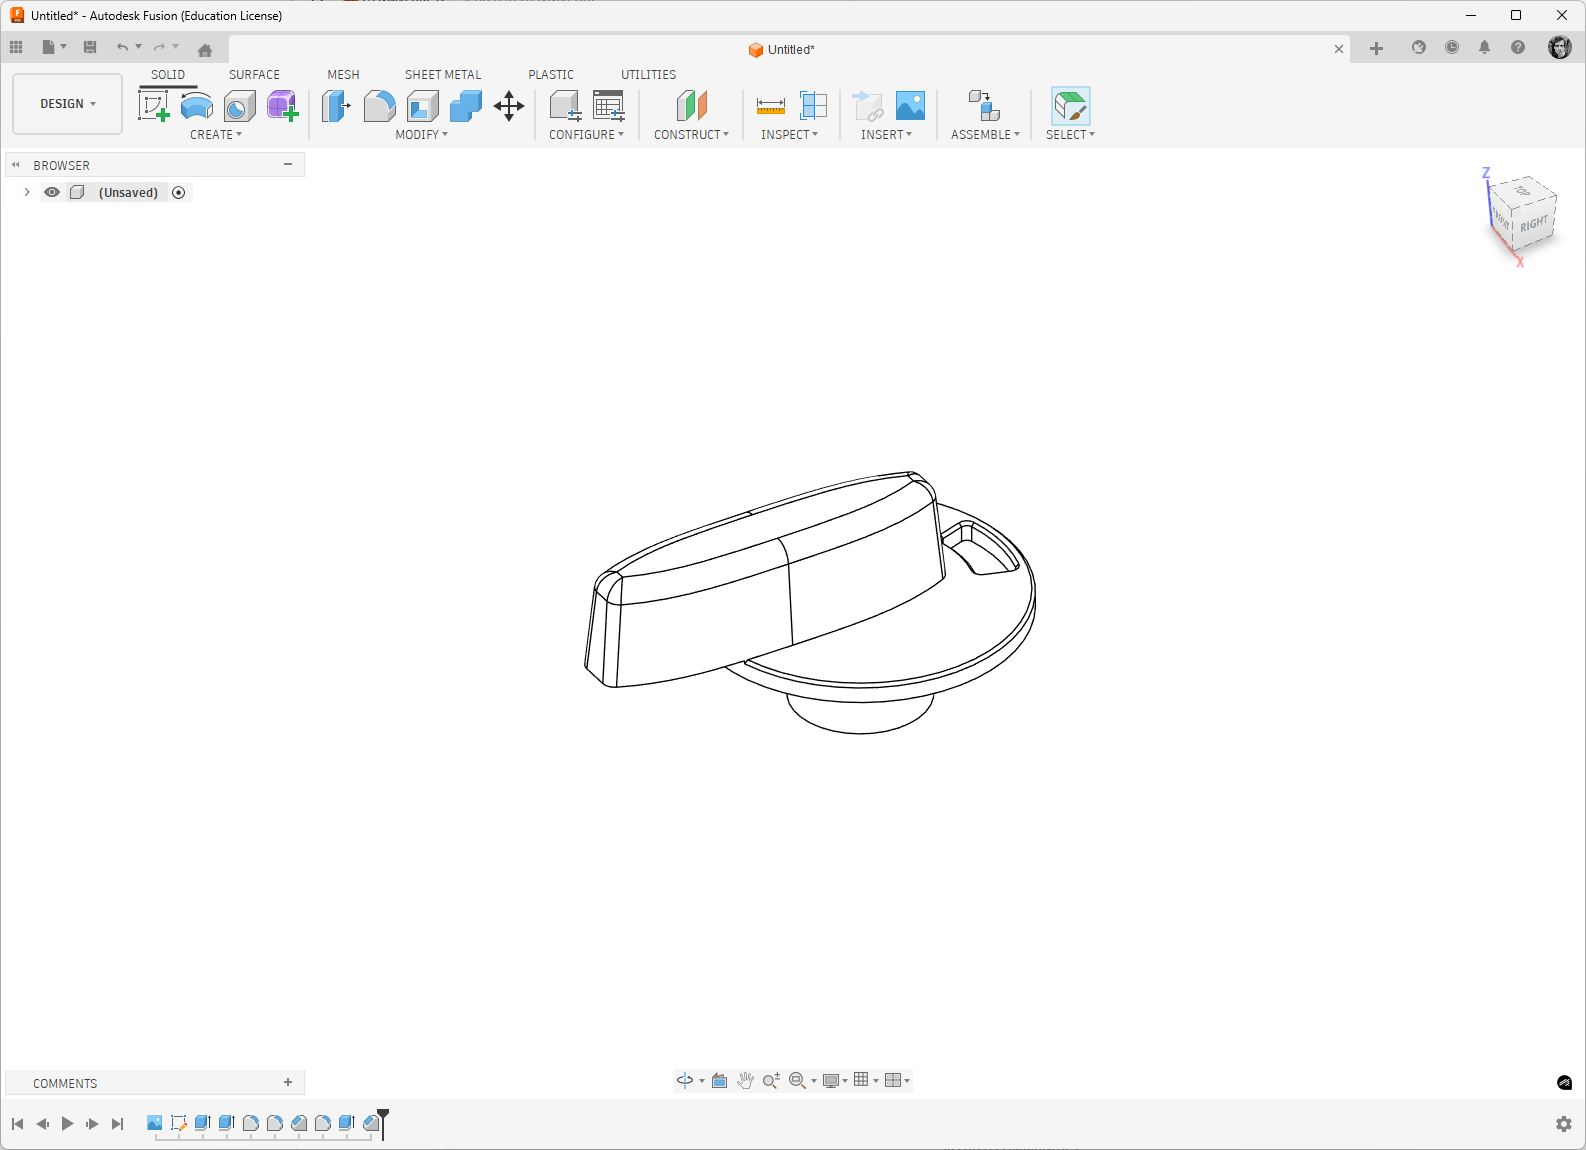Screen dimensions: 1586x1150
Task: Play the timeline animation
Action: click(x=67, y=1124)
